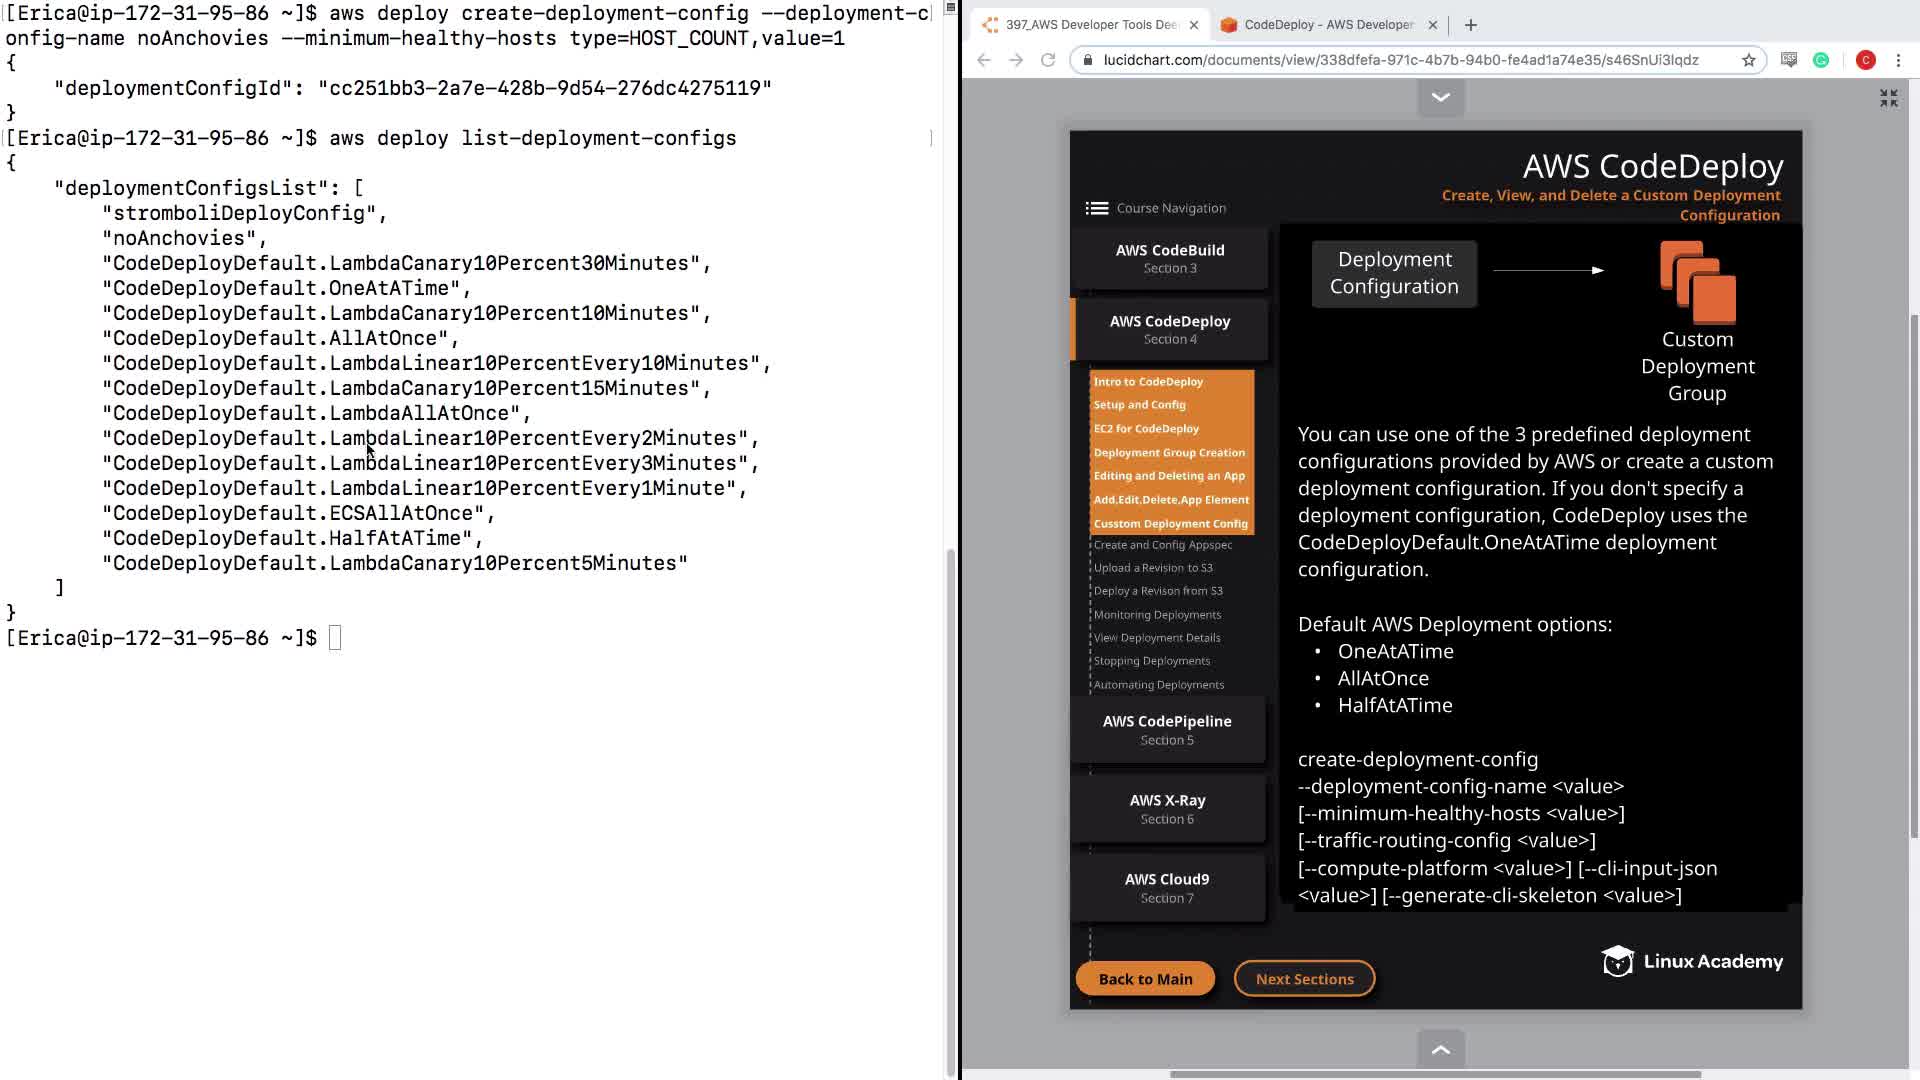This screenshot has height=1080, width=1920.
Task: Switch to CodeDeploy AWS Developer tab
Action: [x=1328, y=25]
